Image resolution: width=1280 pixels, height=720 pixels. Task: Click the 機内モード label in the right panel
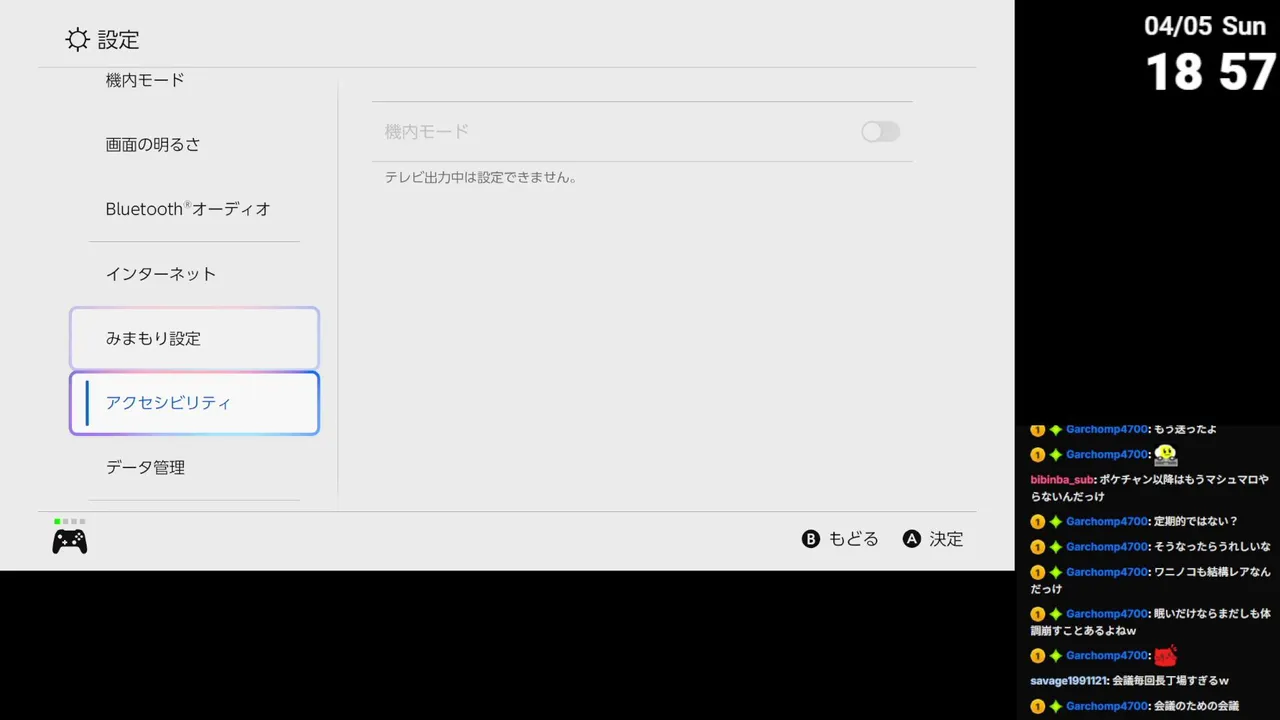point(427,131)
